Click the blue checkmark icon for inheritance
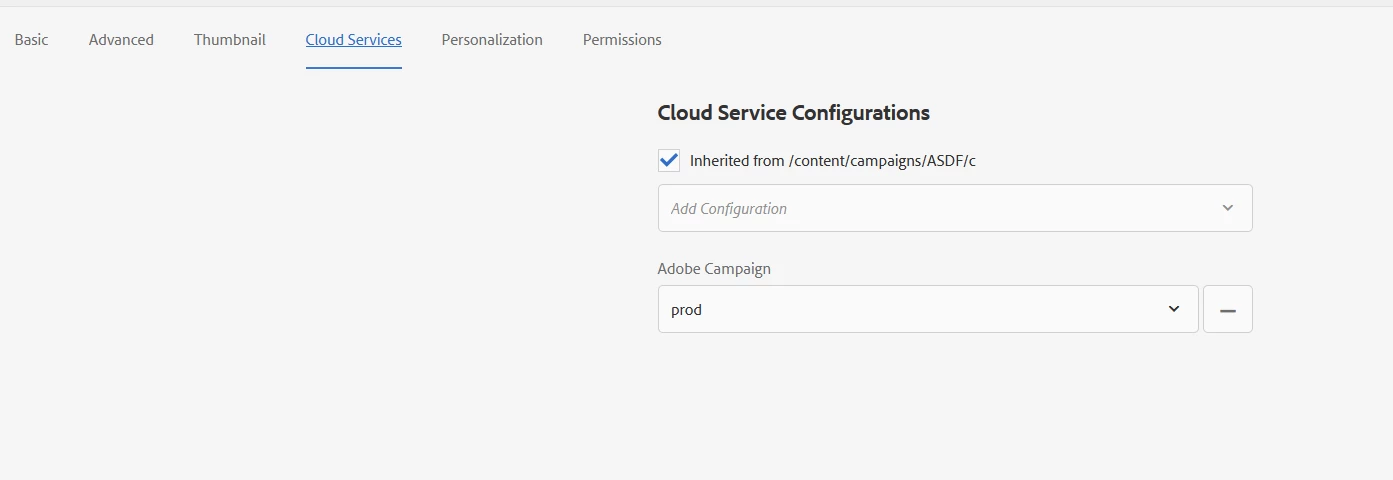 click(669, 160)
